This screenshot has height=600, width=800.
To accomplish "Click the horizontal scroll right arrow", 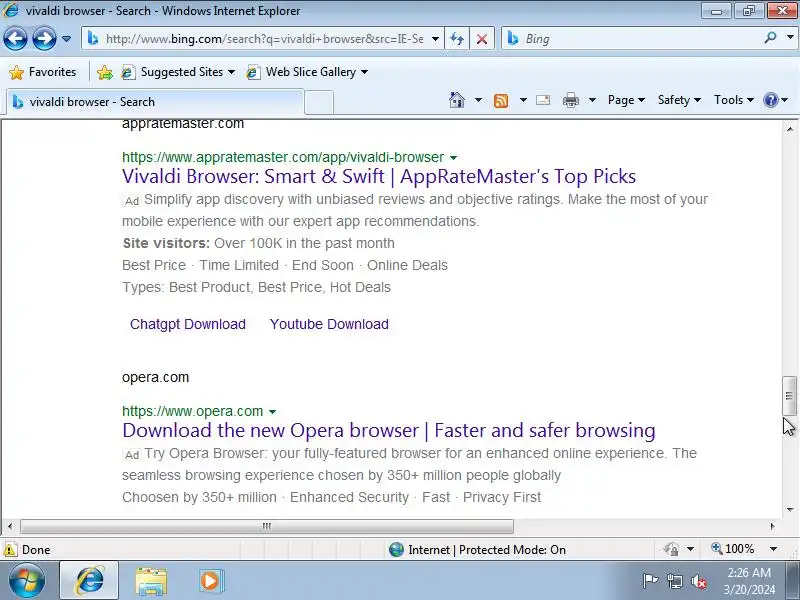I will [772, 526].
